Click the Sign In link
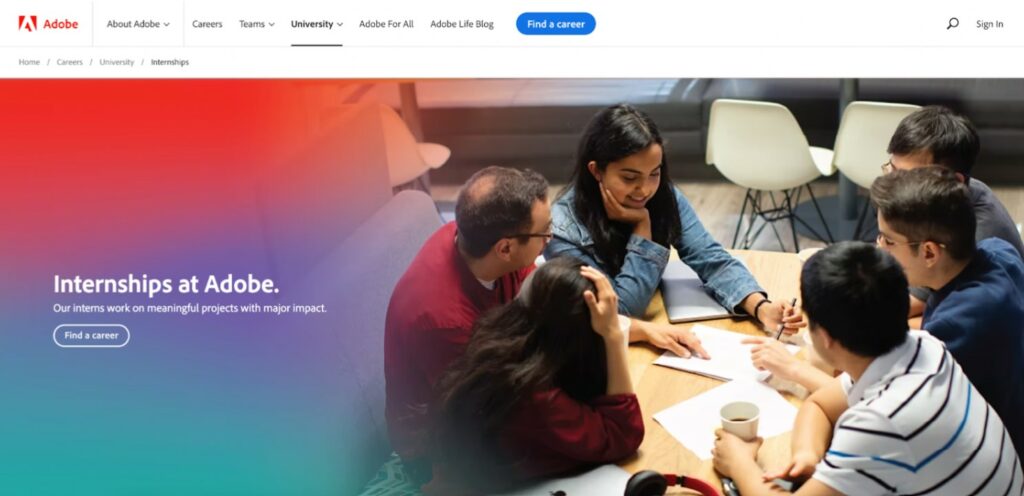 [989, 24]
